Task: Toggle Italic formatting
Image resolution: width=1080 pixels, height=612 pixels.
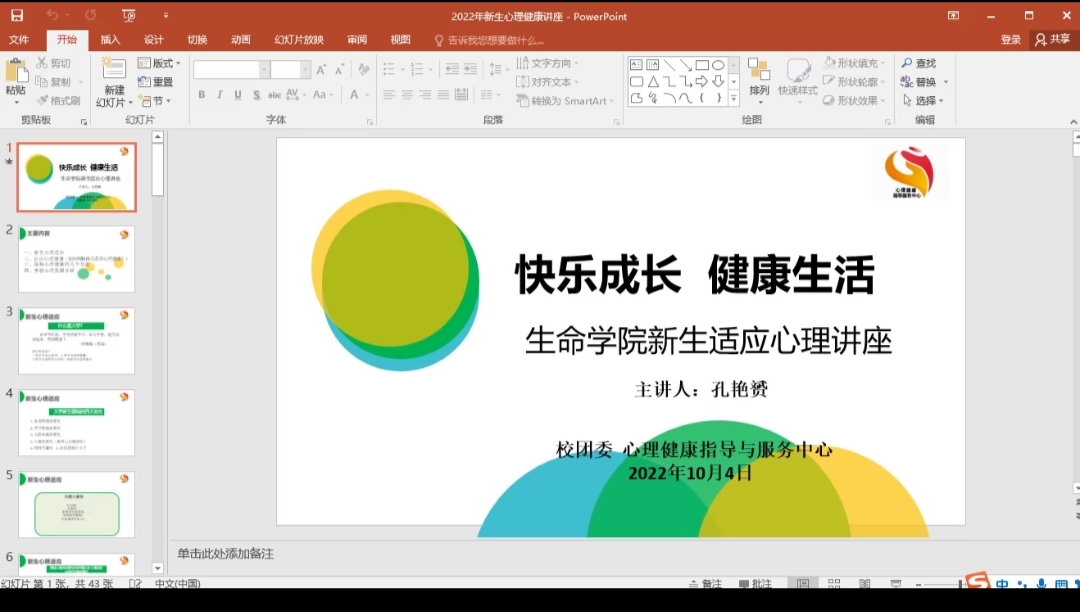Action: pyautogui.click(x=219, y=95)
